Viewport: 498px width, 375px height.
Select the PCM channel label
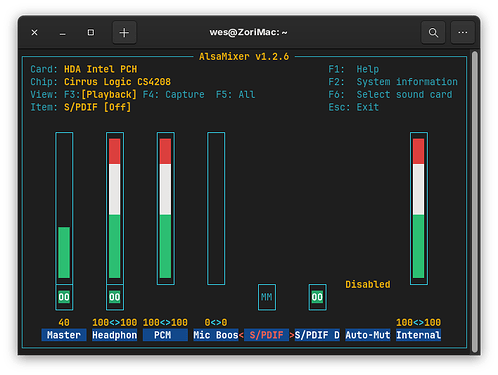pos(165,335)
